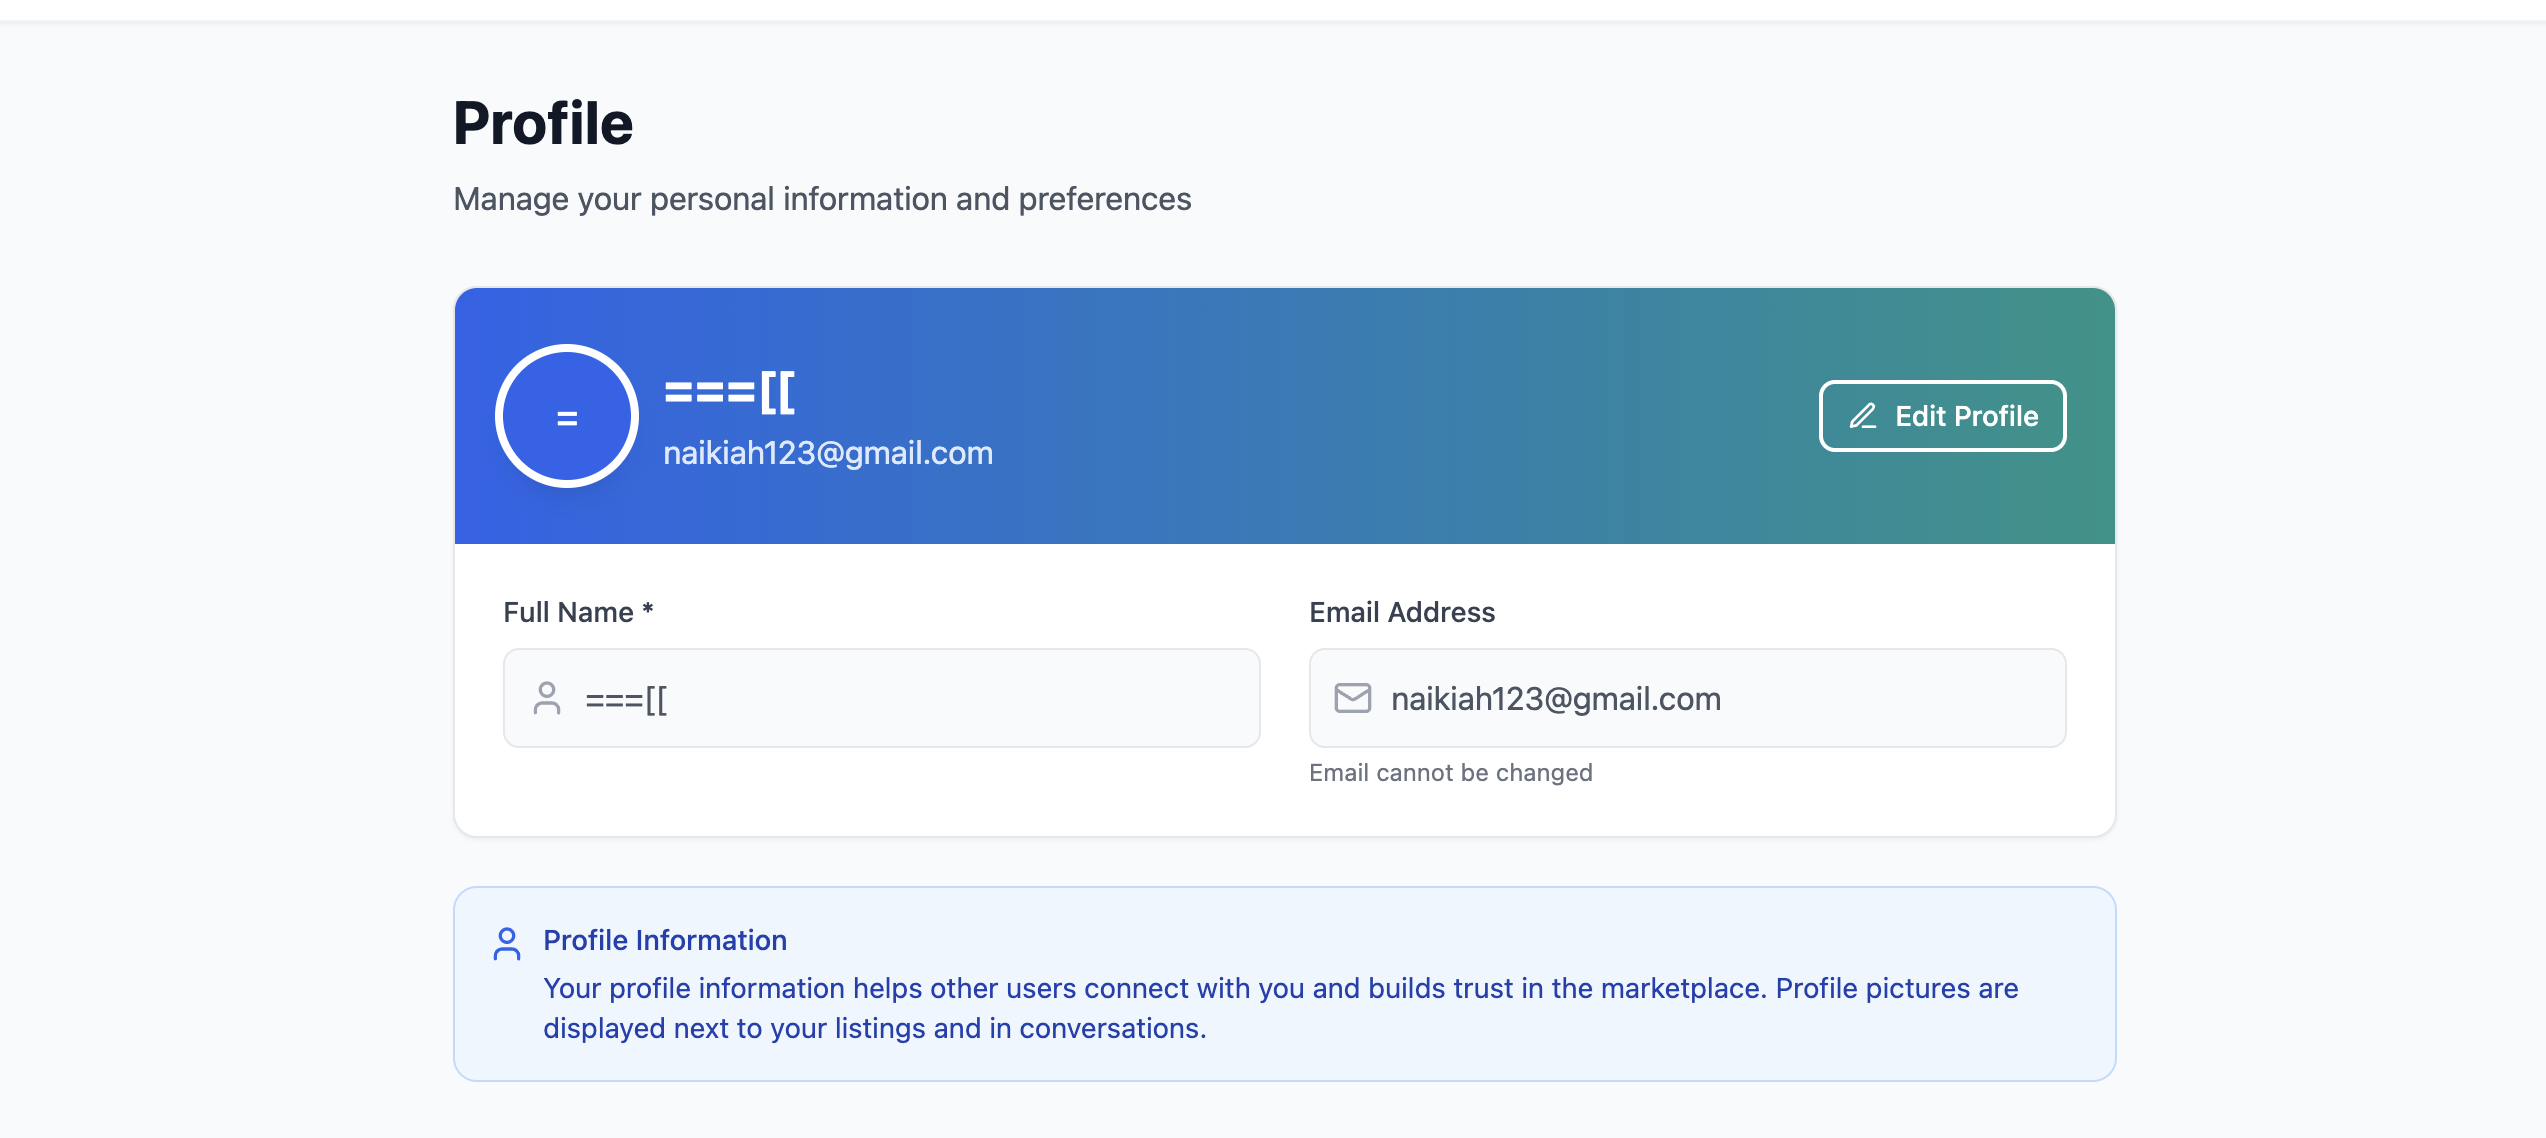Click the 'Email cannot be changed' hint

coord(1450,773)
